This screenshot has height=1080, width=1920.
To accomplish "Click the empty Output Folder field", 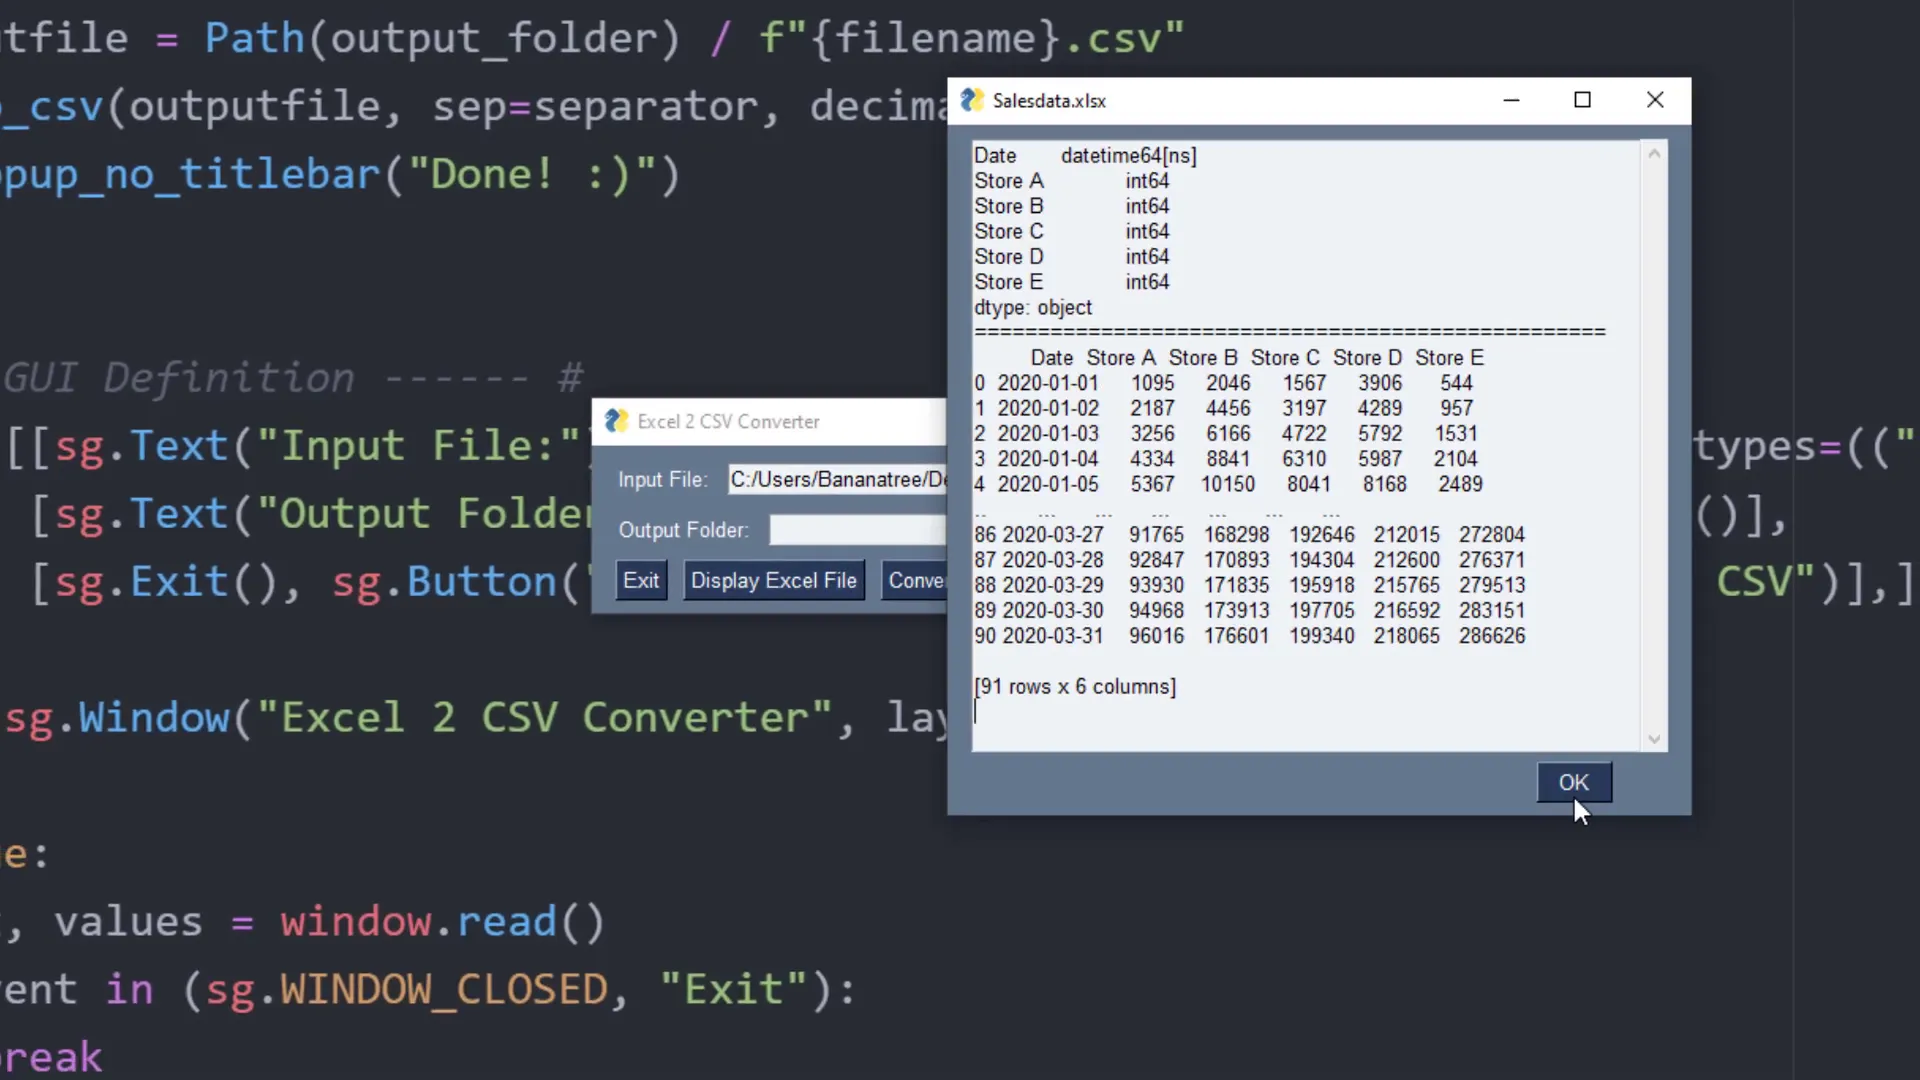I will [x=857, y=529].
